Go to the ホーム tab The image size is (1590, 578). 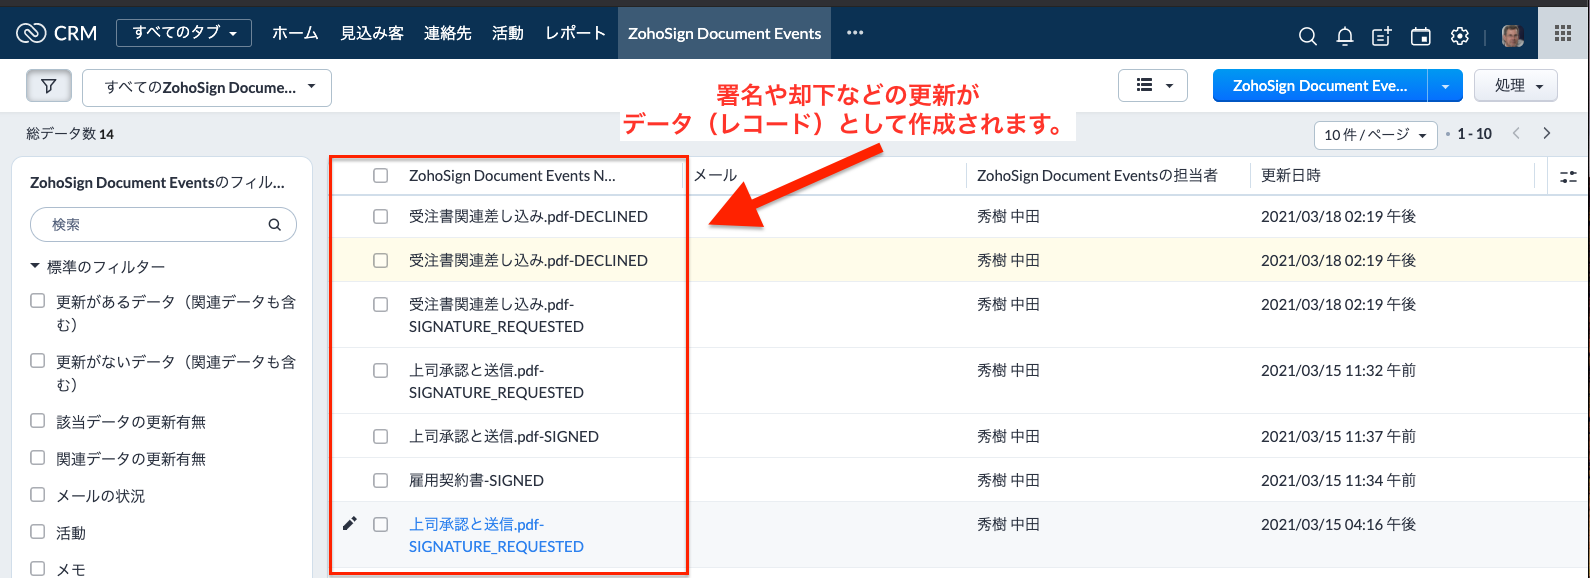[x=295, y=33]
